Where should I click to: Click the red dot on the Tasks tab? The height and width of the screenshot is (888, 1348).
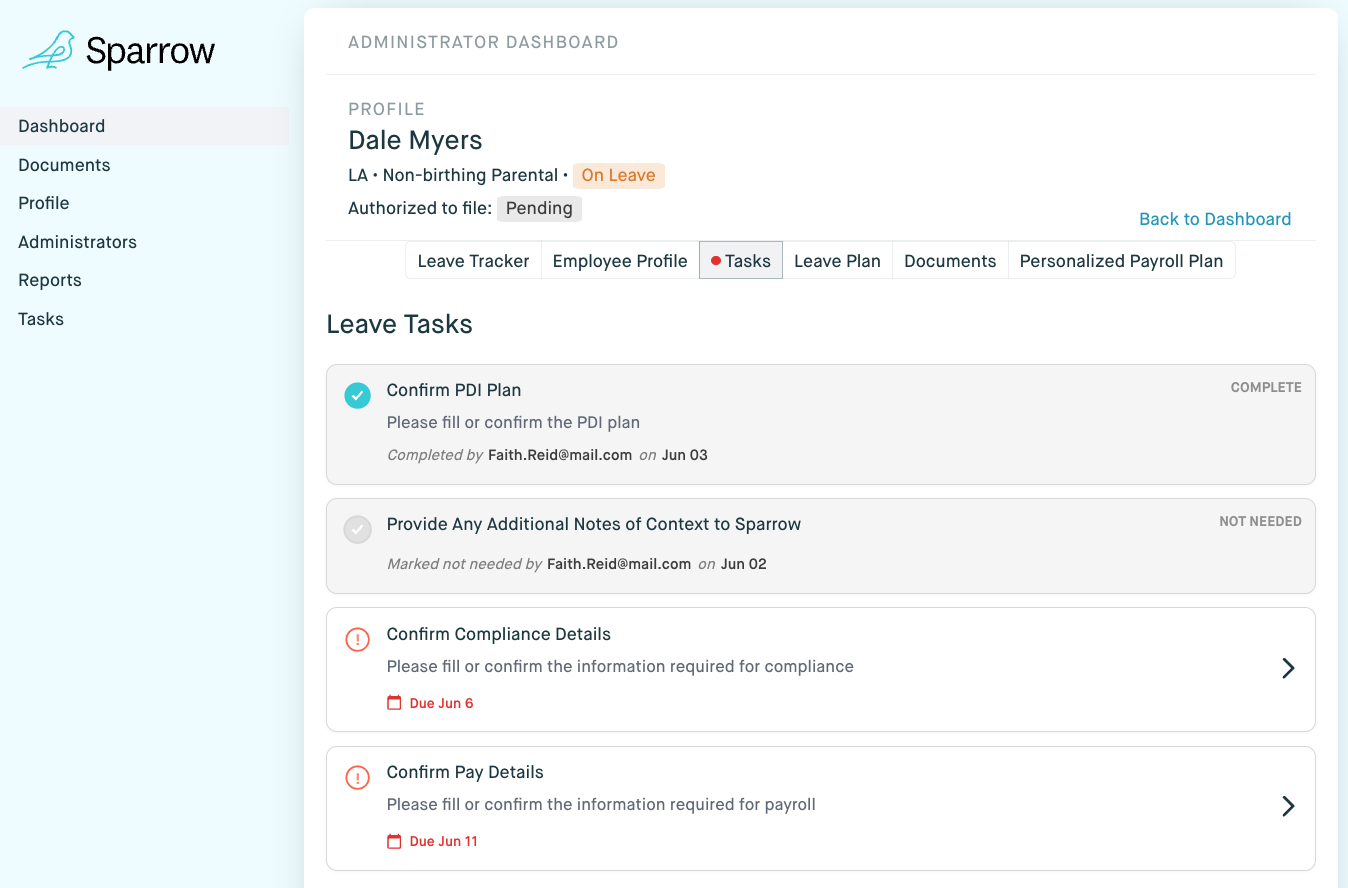coord(716,261)
